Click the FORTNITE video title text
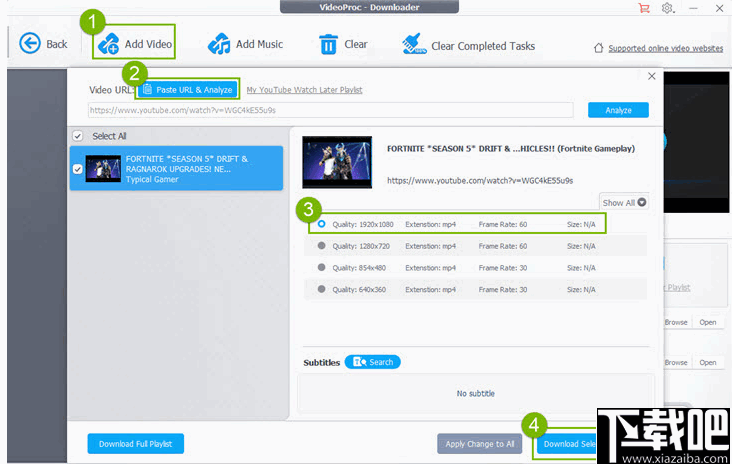 [511, 148]
